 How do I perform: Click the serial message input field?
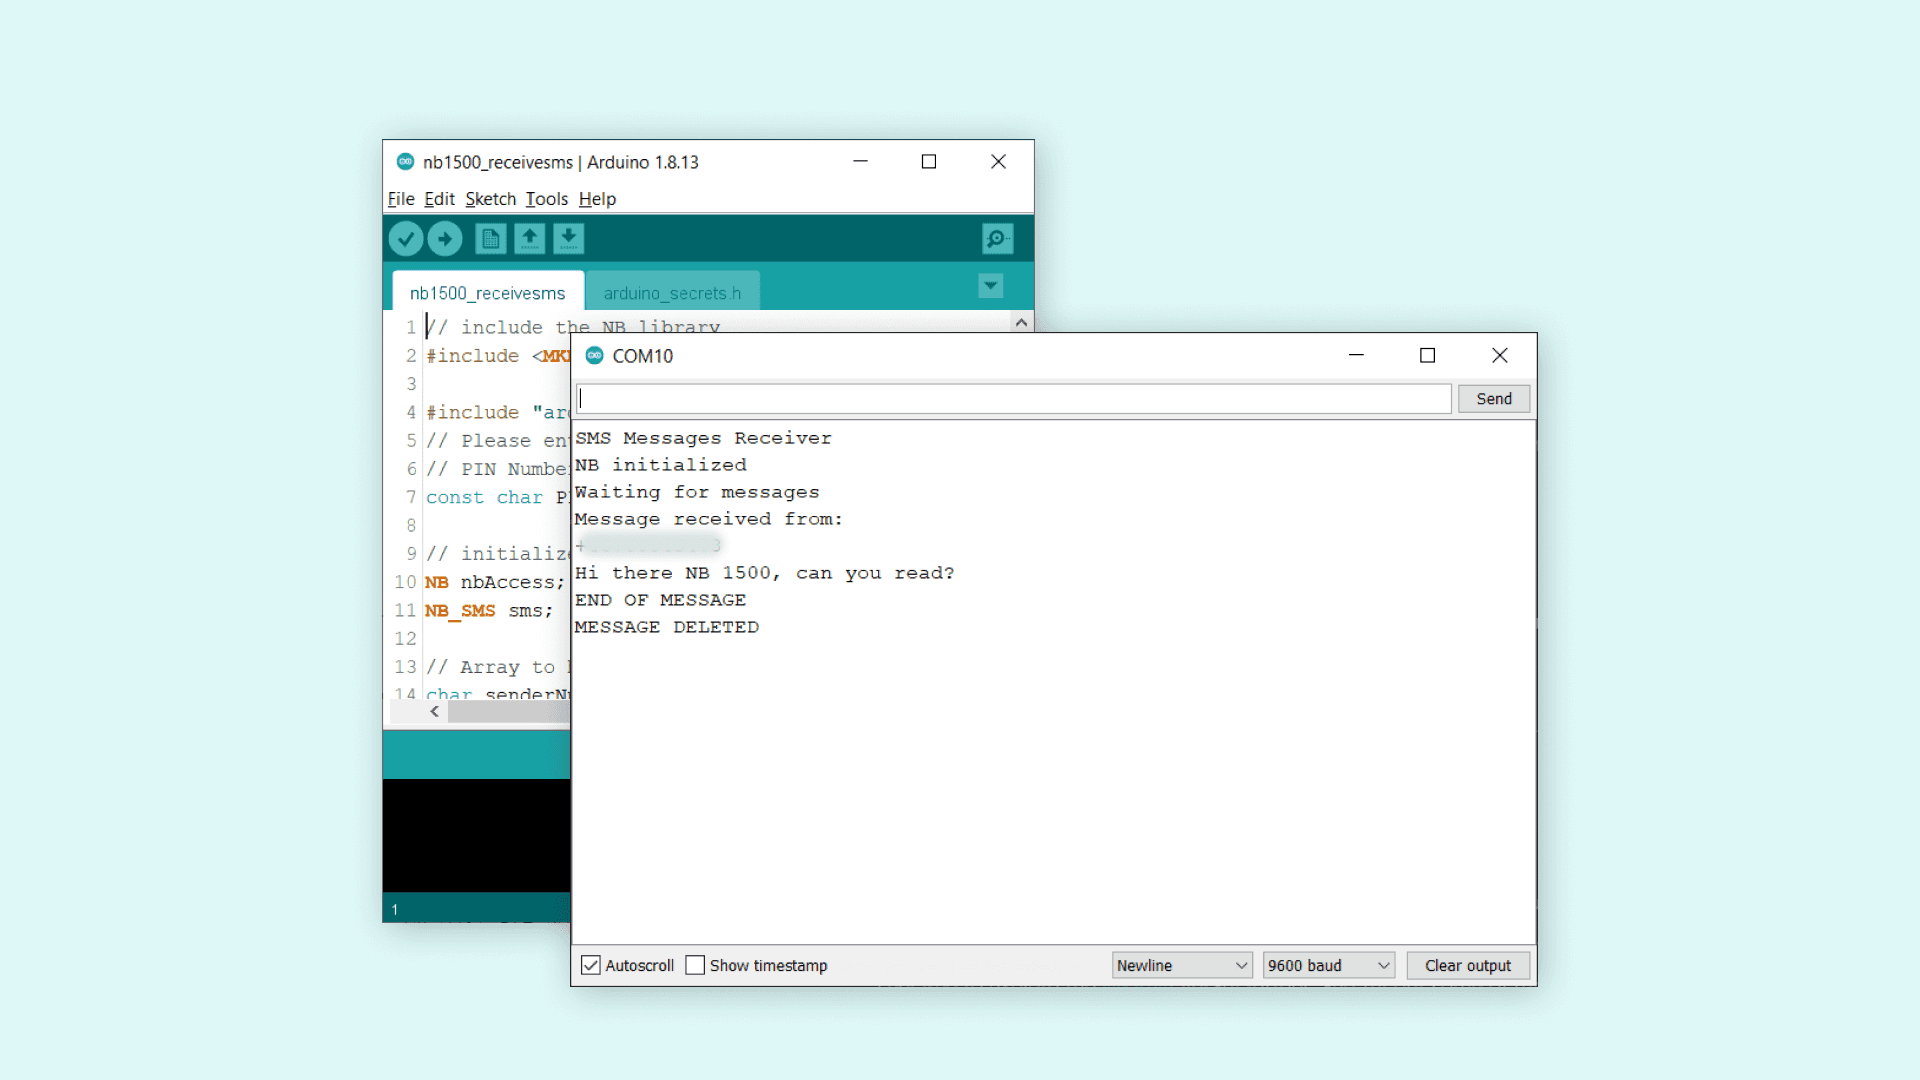(x=1014, y=399)
